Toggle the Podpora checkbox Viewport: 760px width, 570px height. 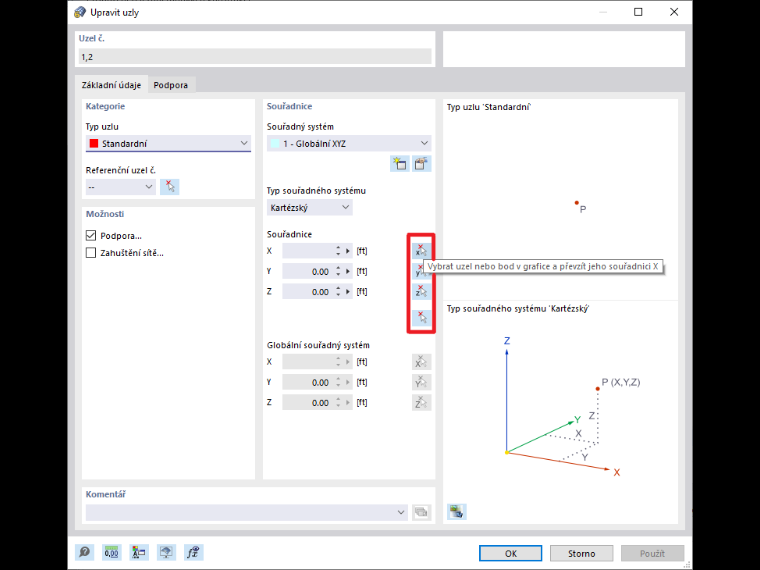[x=91, y=236]
